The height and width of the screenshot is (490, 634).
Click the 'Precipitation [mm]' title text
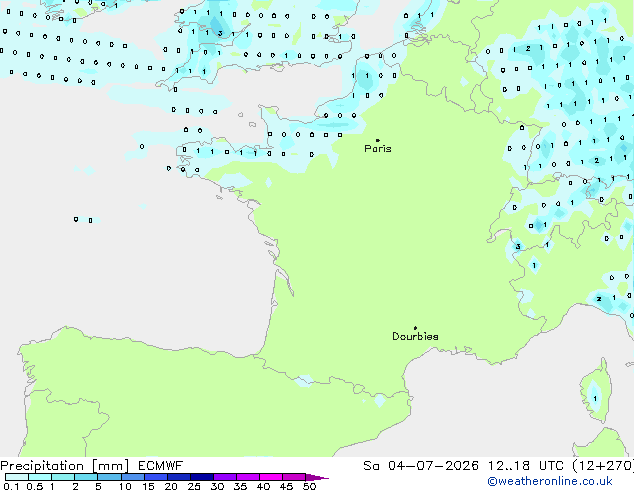pyautogui.click(x=65, y=466)
